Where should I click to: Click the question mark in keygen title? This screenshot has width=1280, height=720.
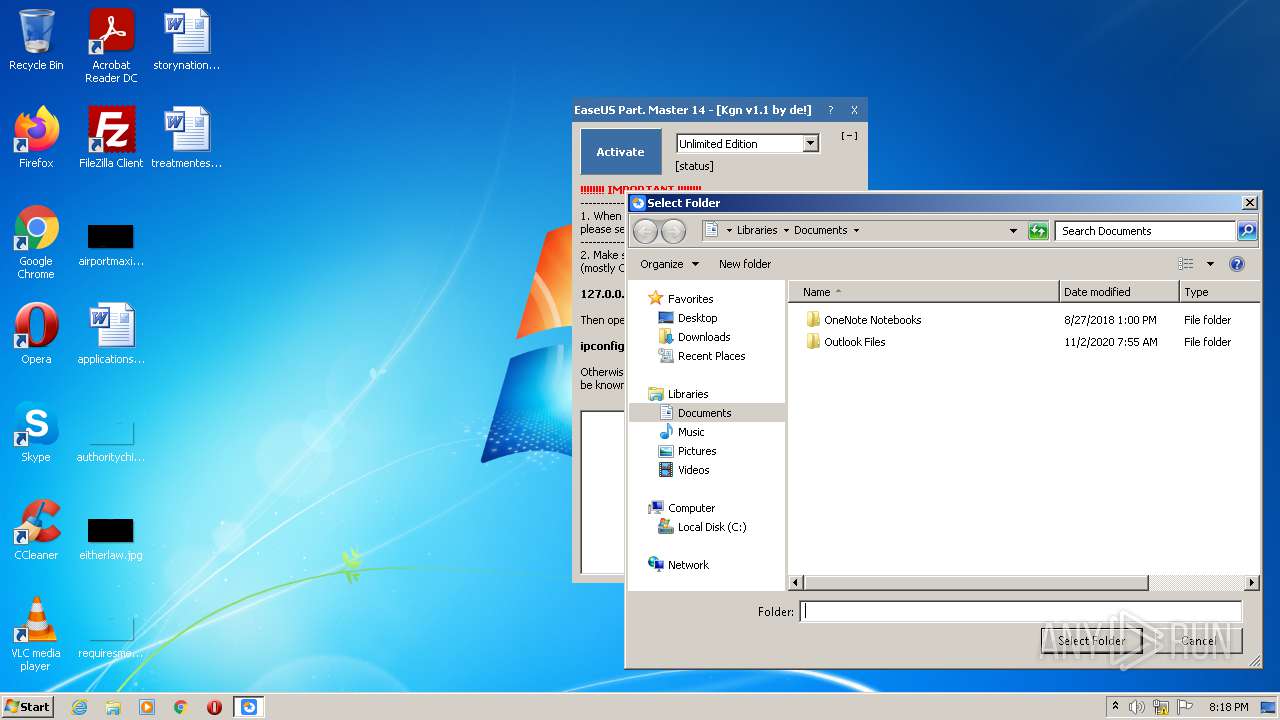pos(830,110)
